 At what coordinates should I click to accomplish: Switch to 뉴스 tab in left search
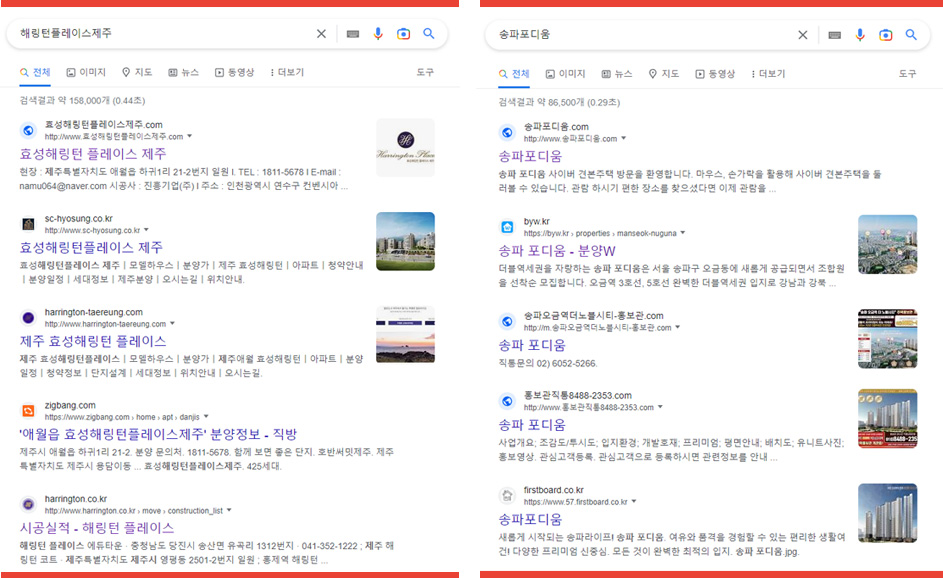pos(183,73)
